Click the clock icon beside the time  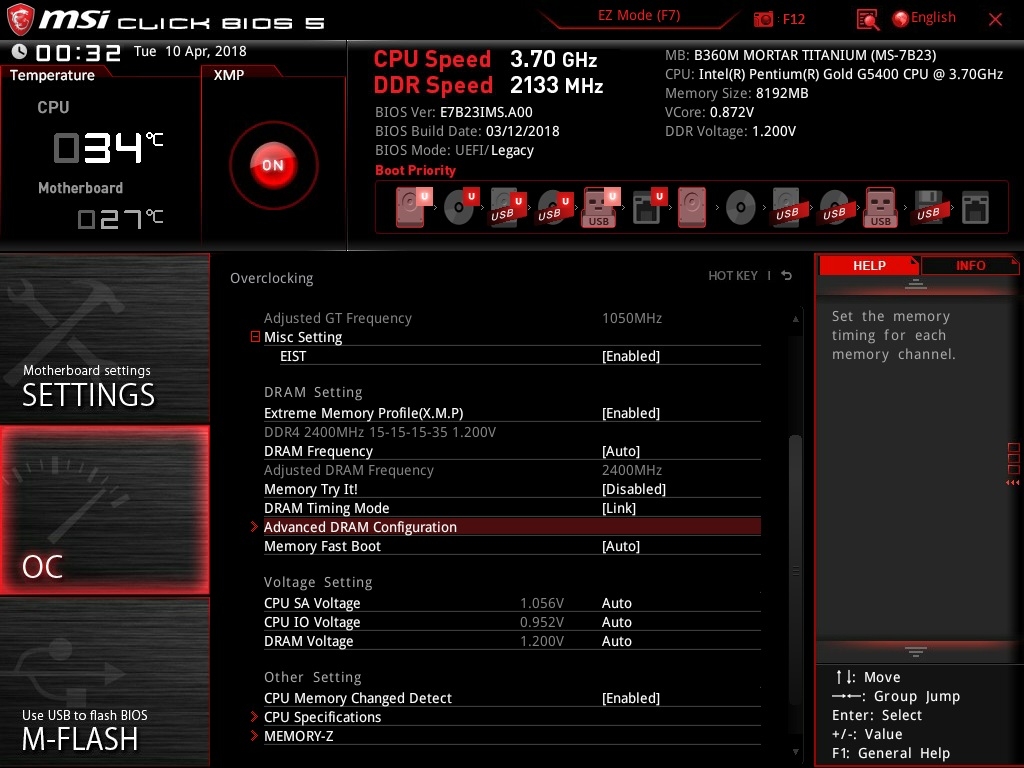click(x=20, y=51)
